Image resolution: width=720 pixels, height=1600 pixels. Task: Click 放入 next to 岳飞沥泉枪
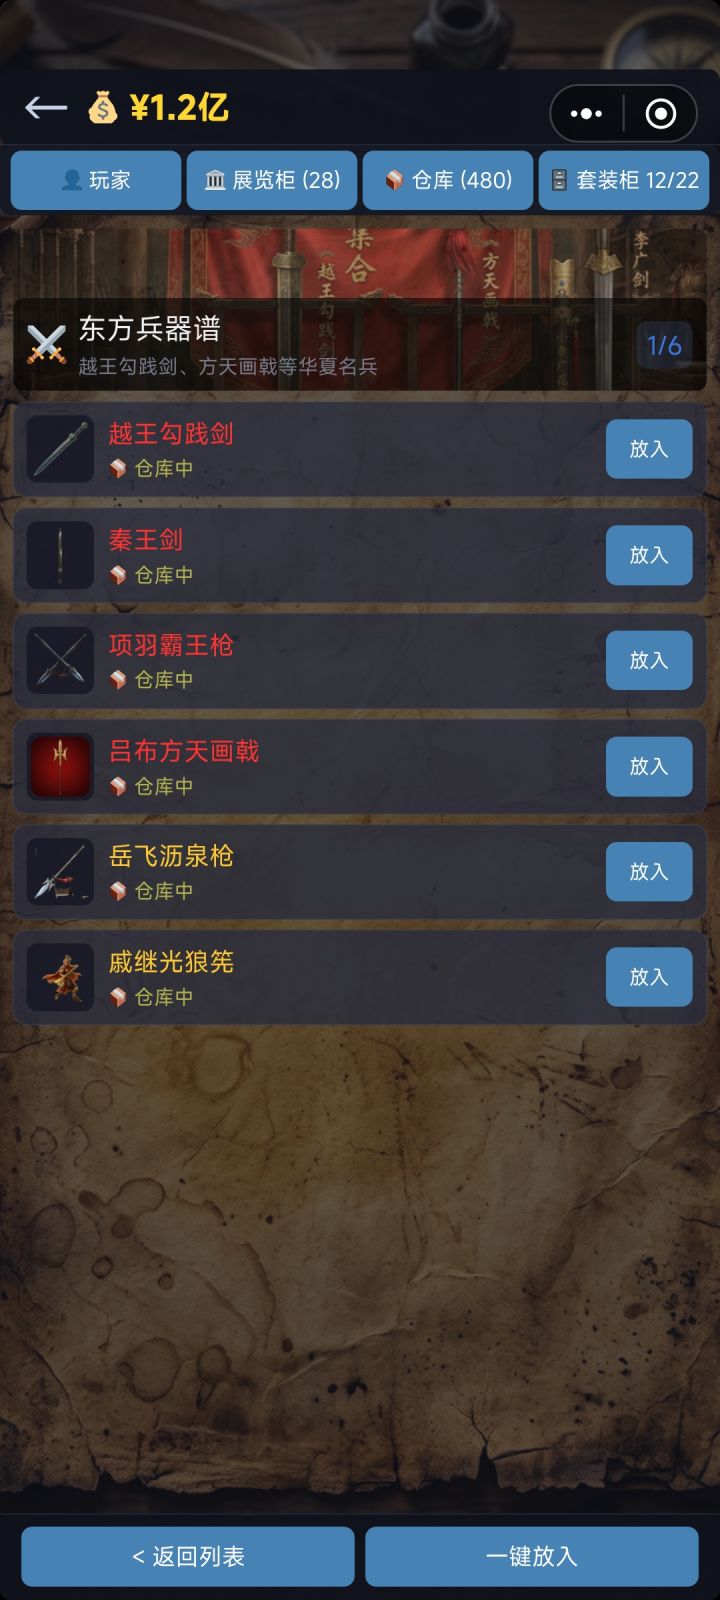click(649, 871)
